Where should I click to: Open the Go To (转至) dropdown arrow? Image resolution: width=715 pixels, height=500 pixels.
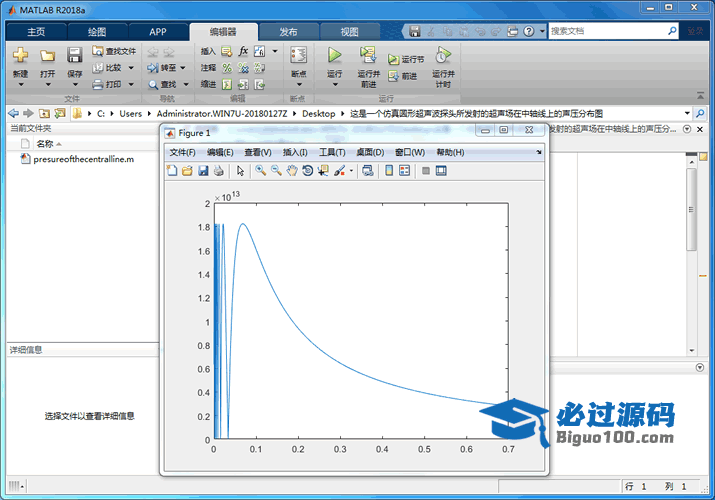183,68
